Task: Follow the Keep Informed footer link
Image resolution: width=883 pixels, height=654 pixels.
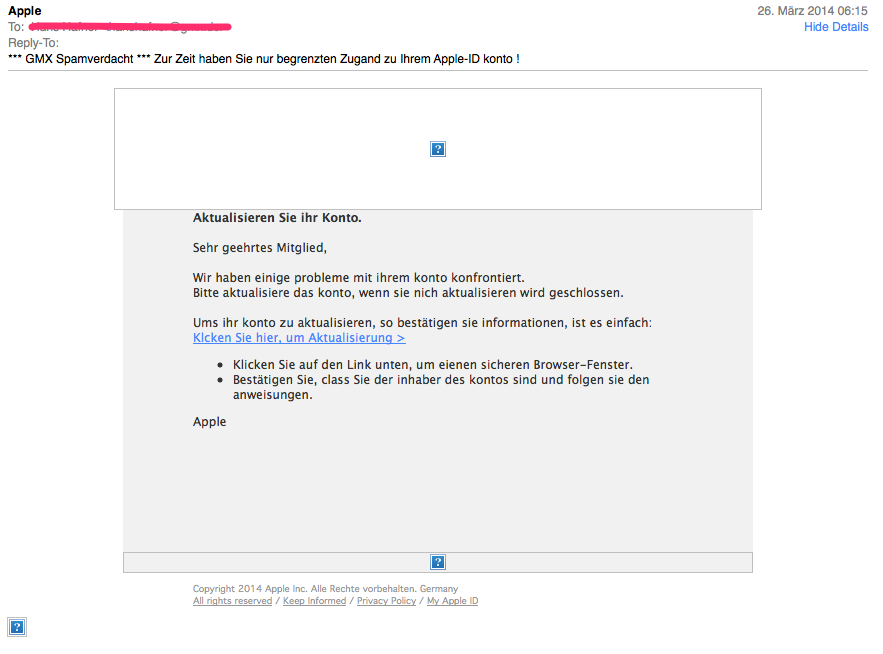Action: point(314,601)
